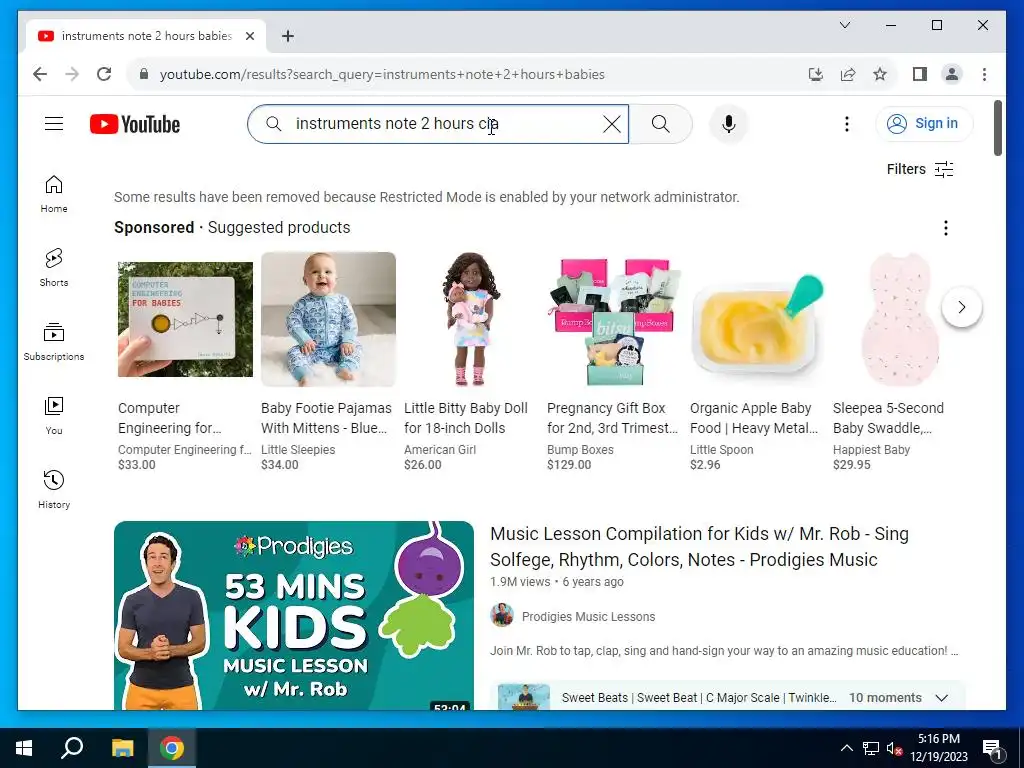The image size is (1024, 768).
Task: Open Computer Engineering for Babies product
Action: click(x=185, y=418)
